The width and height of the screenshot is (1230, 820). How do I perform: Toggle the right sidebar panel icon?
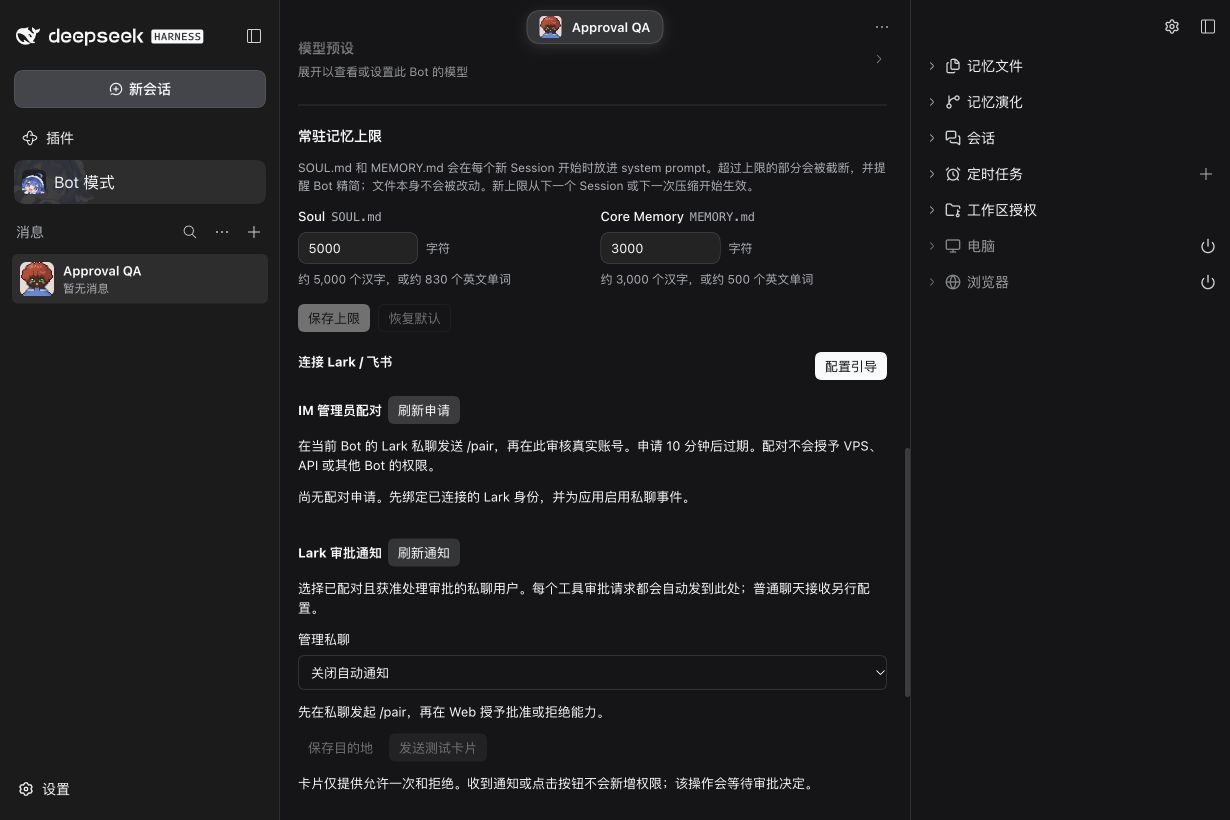[1208, 27]
